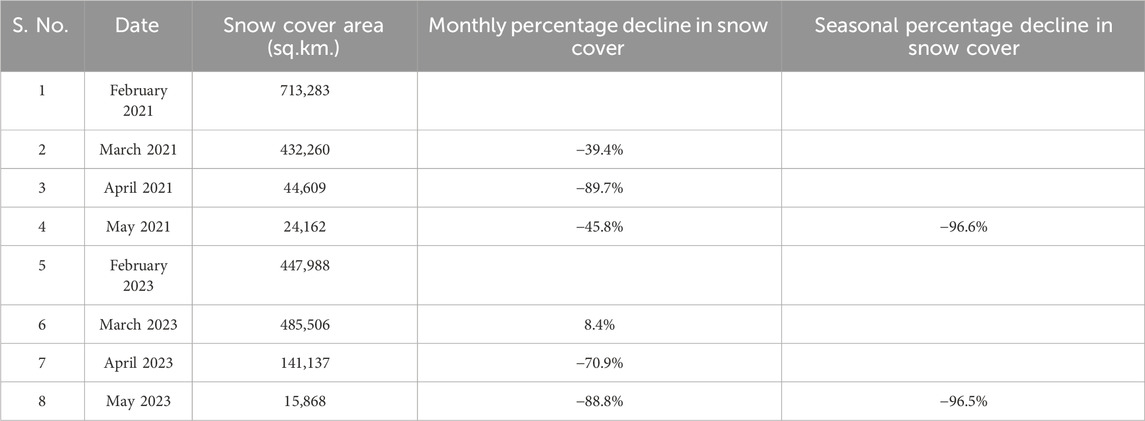This screenshot has width=1145, height=421.
Task: Click the −96.6% seasonal decline cell
Action: (x=963, y=227)
